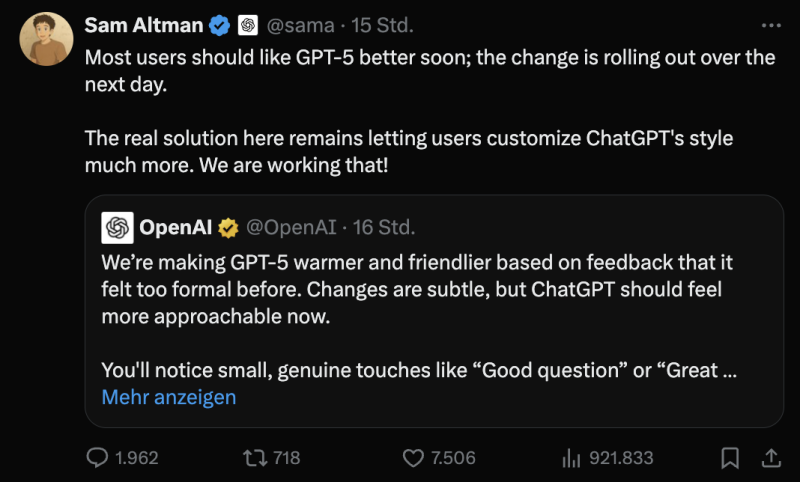This screenshot has height=482, width=800.
Task: Open view analytics bar chart icon
Action: [x=572, y=458]
